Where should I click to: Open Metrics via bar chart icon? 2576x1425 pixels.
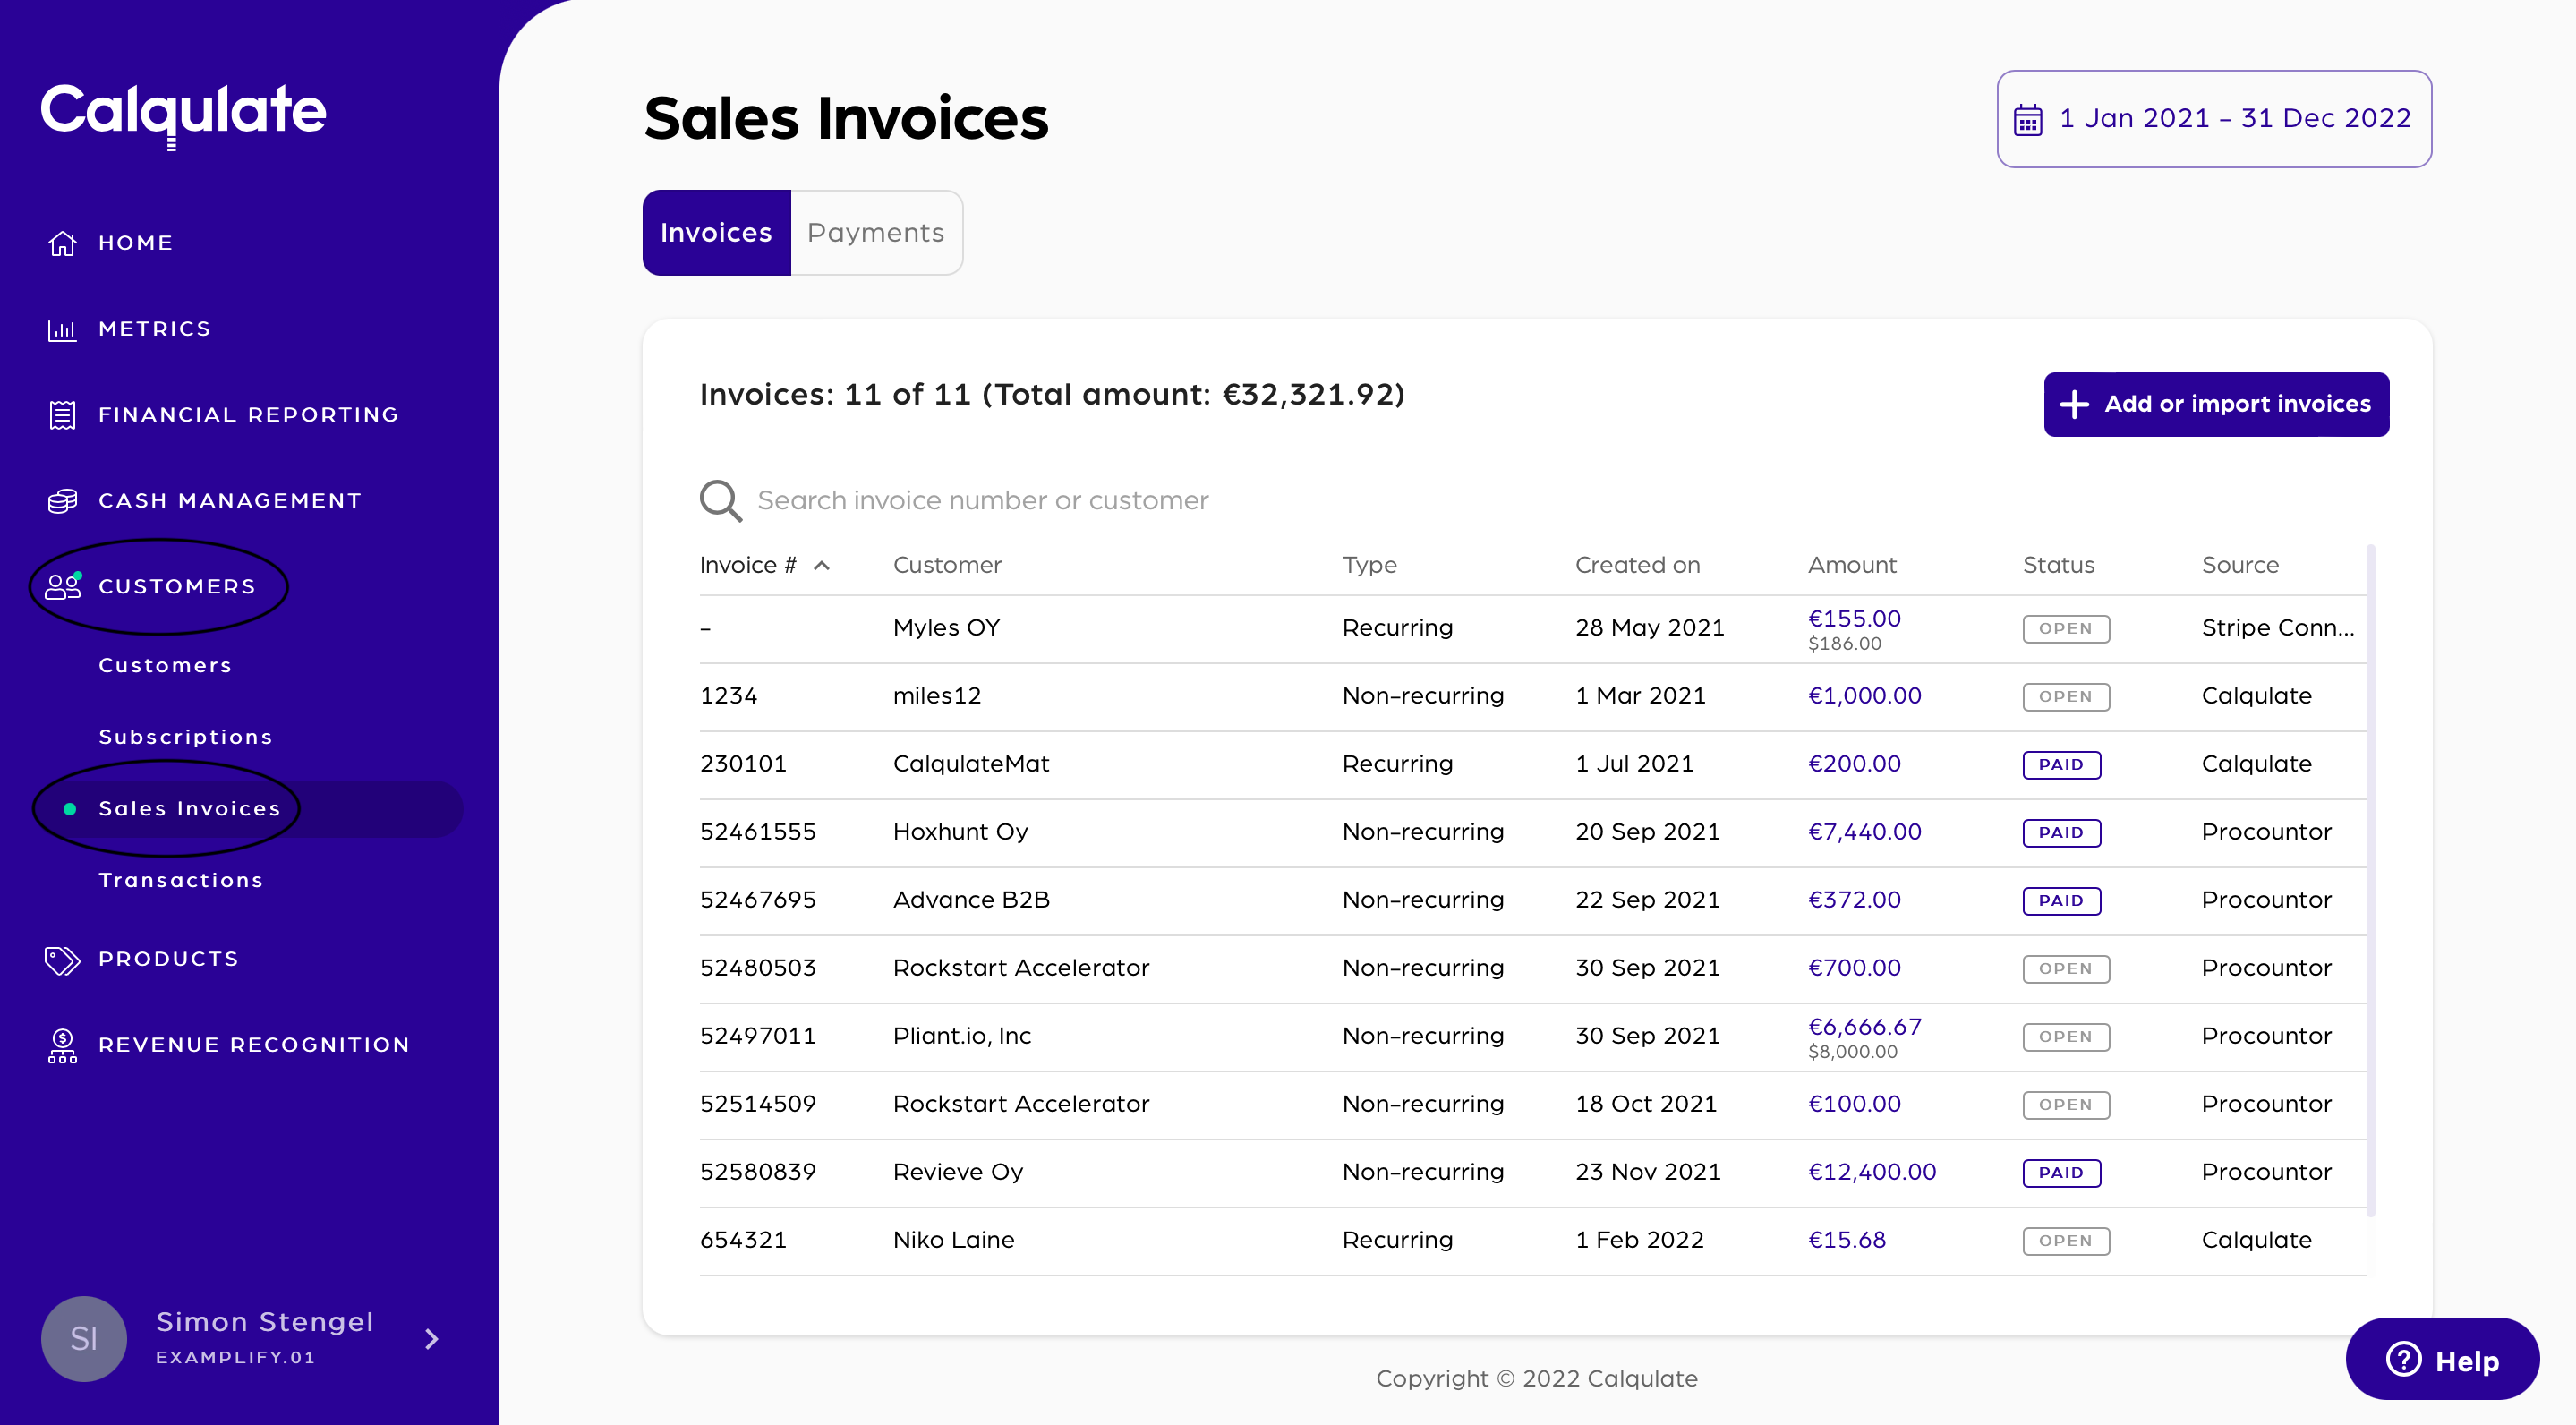coord(62,329)
